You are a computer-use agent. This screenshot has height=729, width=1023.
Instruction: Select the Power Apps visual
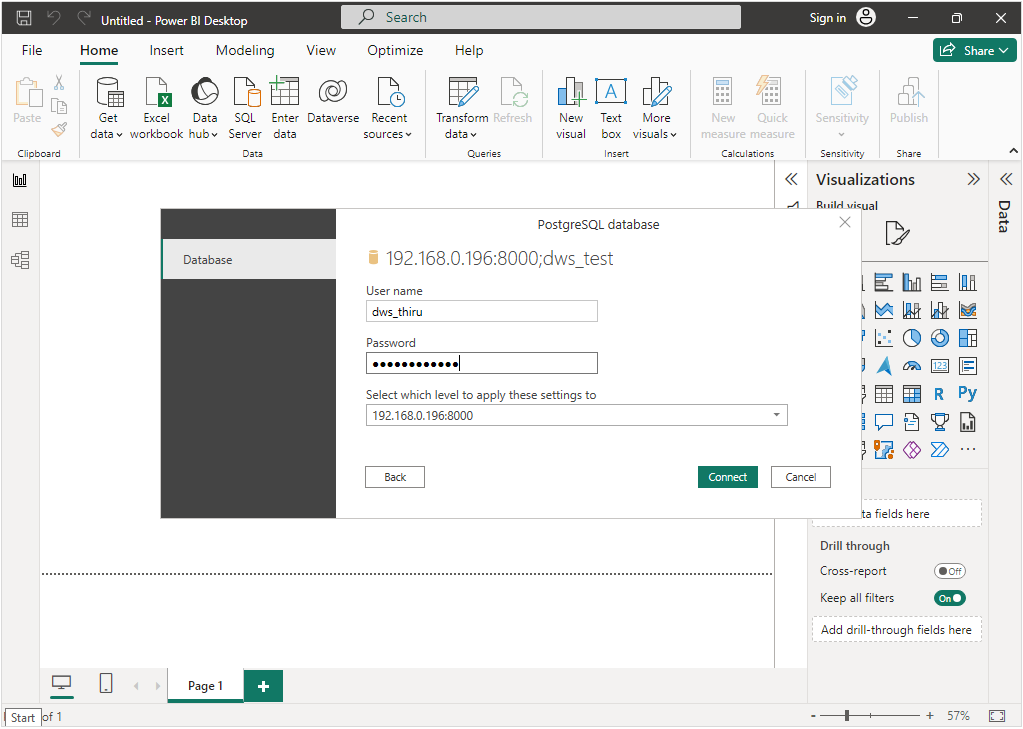tap(911, 450)
